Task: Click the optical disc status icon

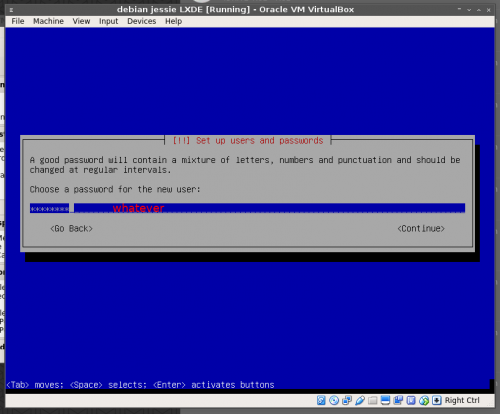Action: (334, 400)
